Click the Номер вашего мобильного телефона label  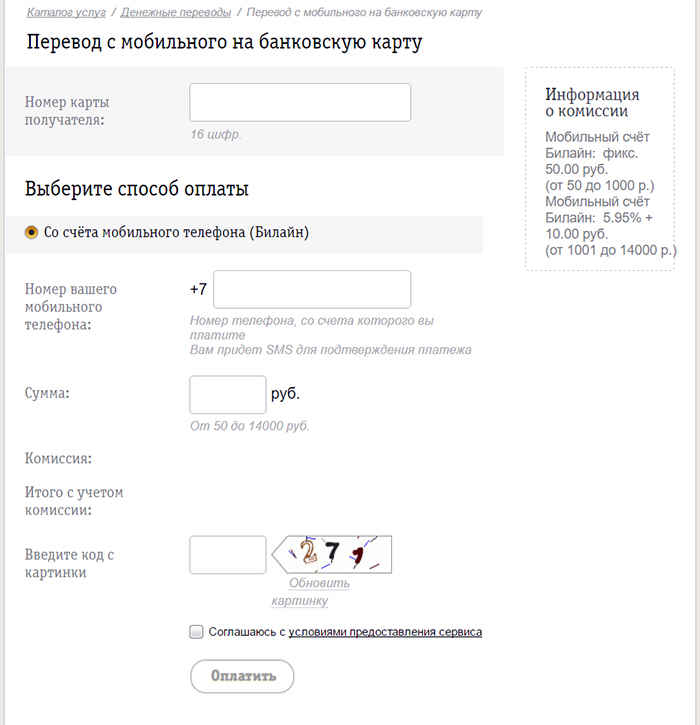pos(71,307)
